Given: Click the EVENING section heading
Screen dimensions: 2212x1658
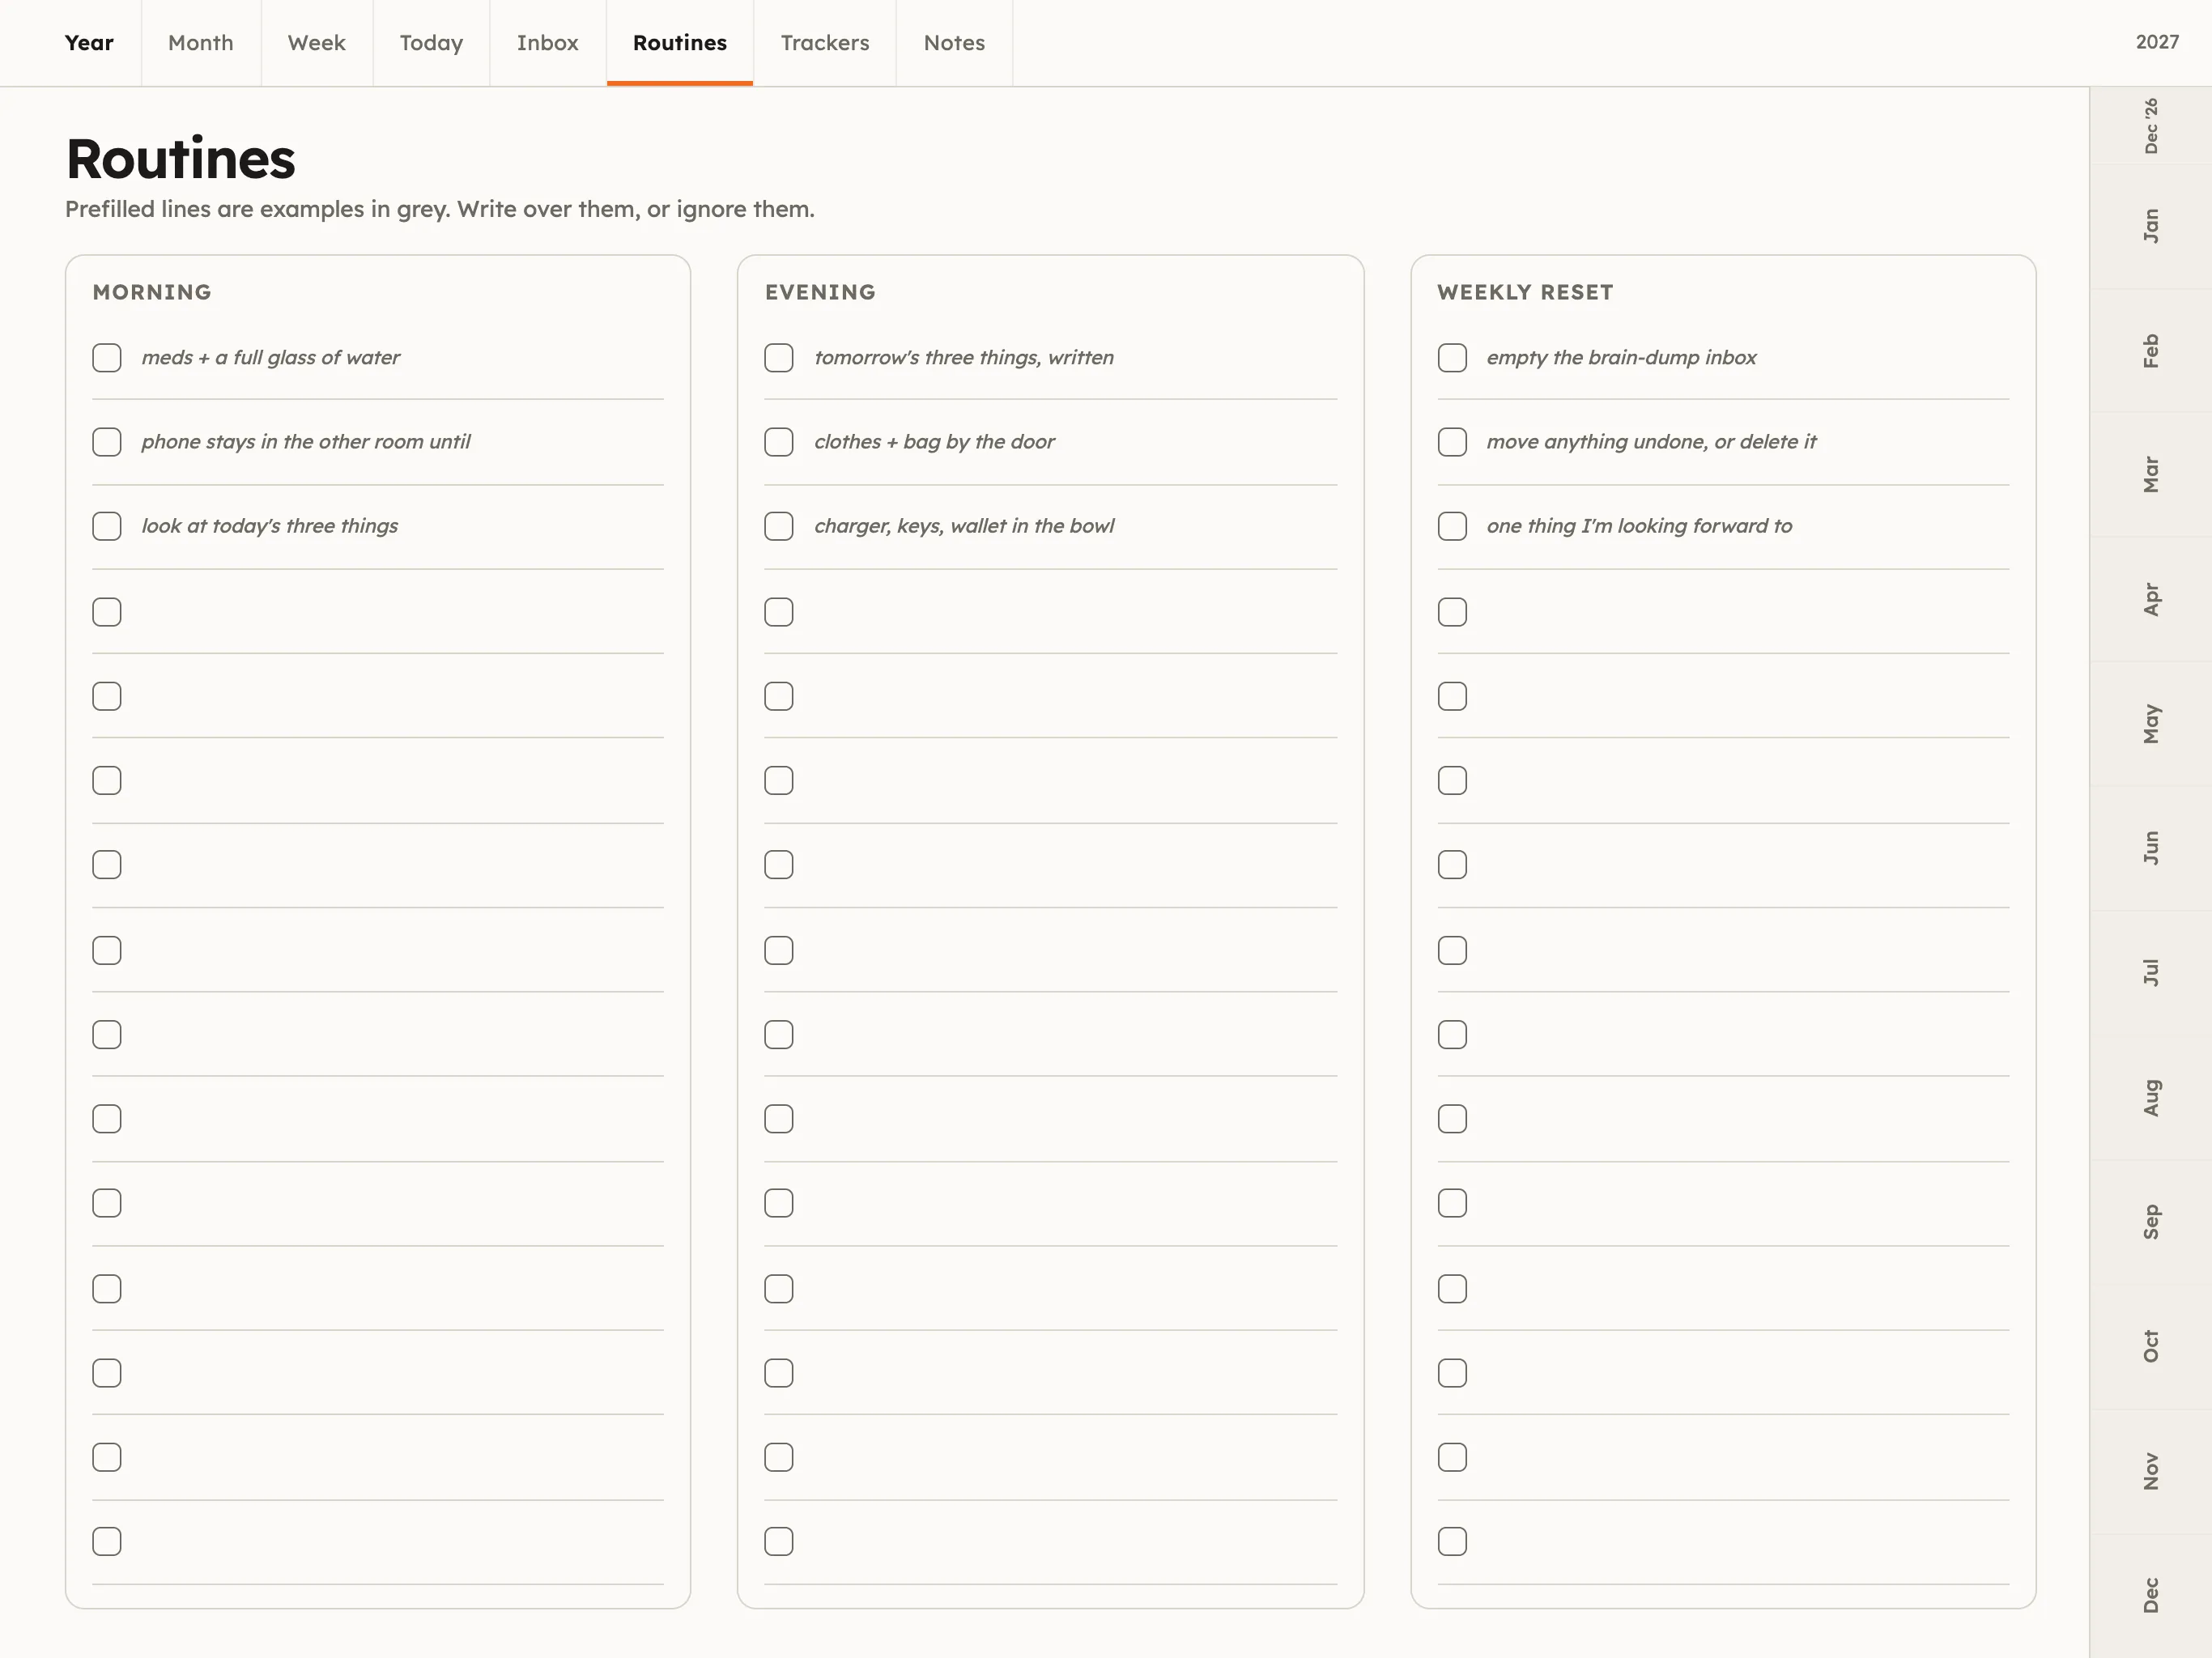Looking at the screenshot, I should [821, 292].
